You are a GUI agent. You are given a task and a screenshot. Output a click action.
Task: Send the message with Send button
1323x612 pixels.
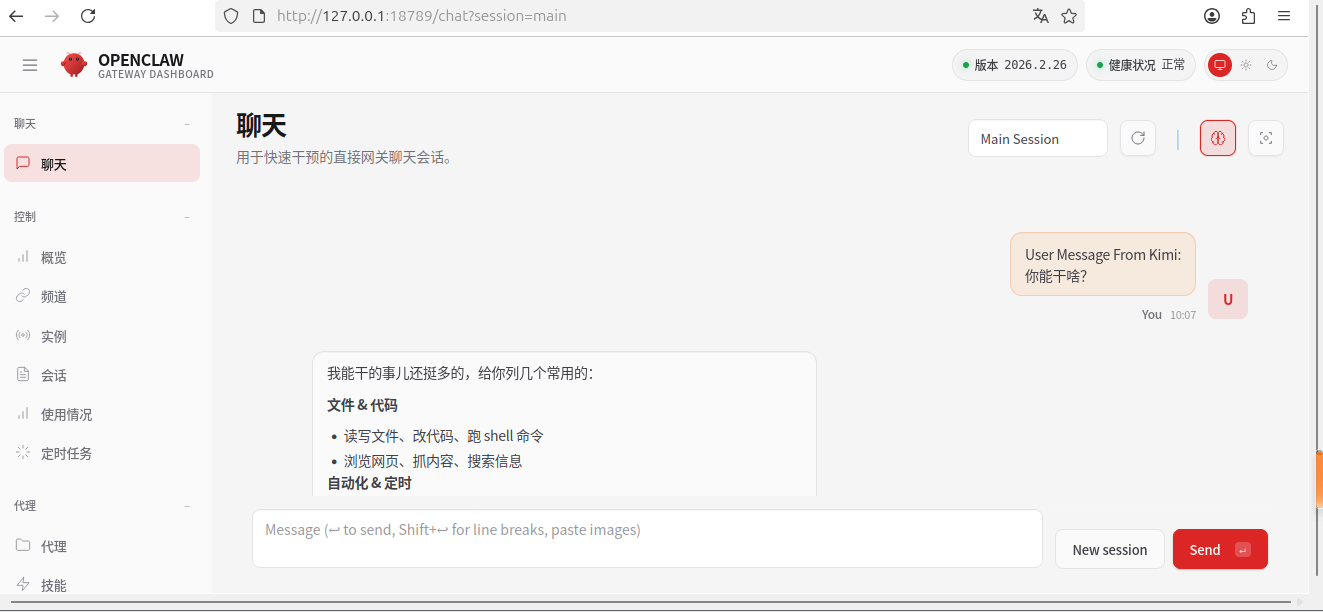[1220, 549]
